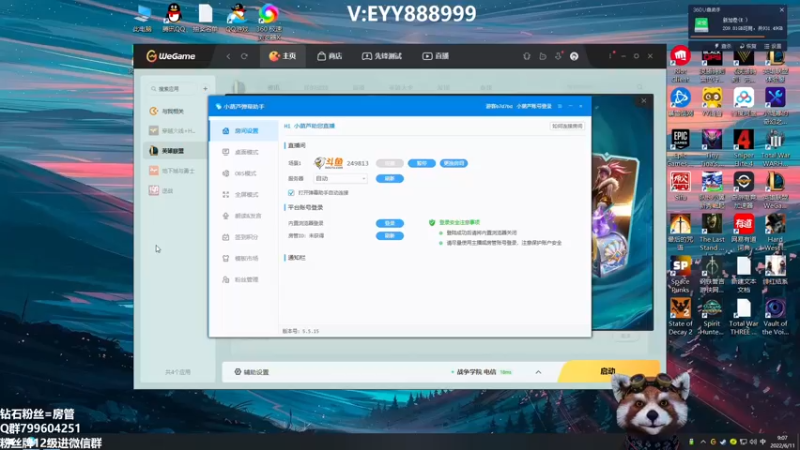
Task: Open the 腾讯QQ penguin desktop icon
Action: (174, 17)
